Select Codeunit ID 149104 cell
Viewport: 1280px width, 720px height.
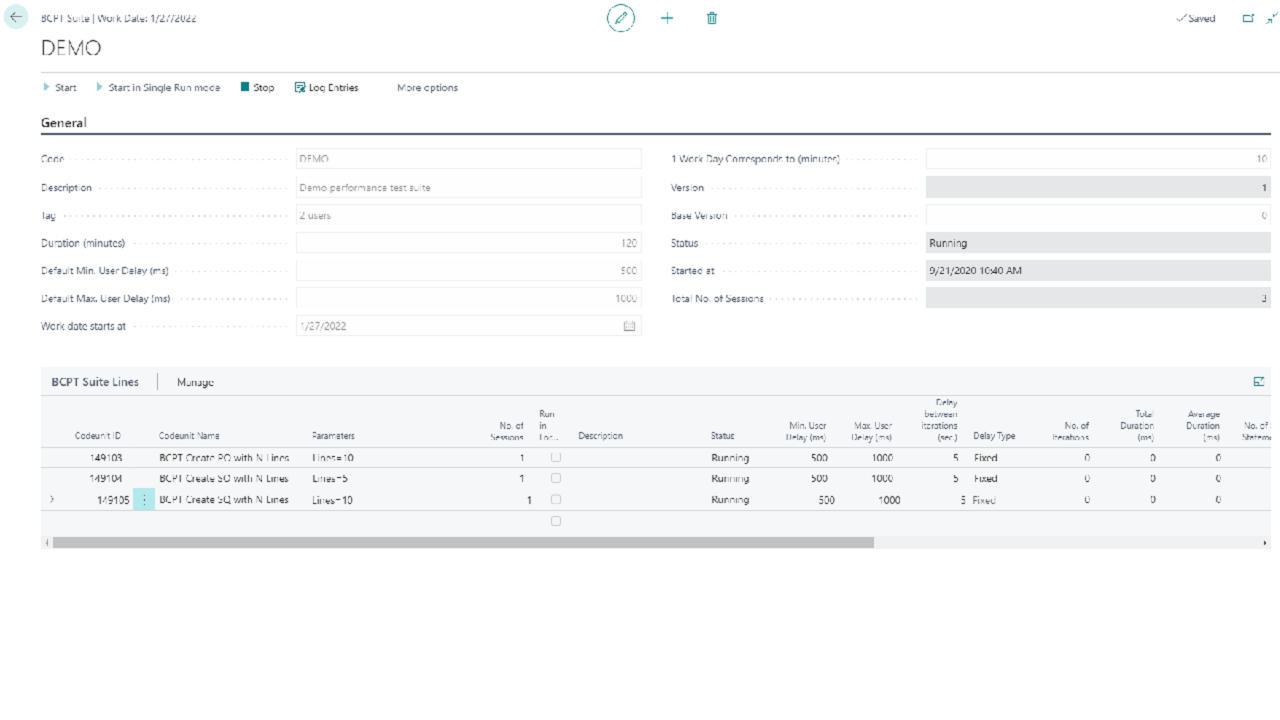[106, 478]
